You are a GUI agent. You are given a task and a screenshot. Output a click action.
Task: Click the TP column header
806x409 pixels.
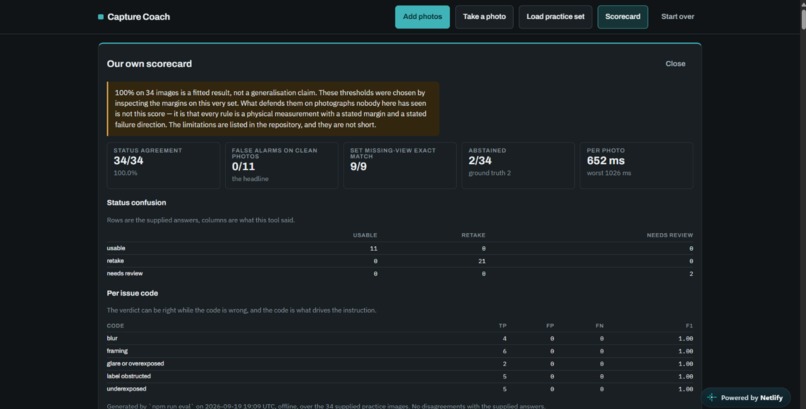[x=502, y=326]
